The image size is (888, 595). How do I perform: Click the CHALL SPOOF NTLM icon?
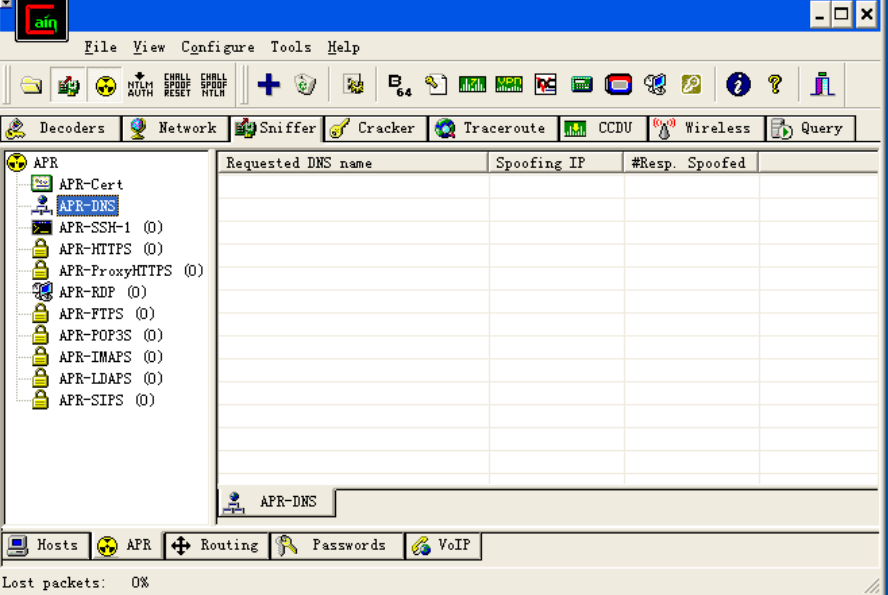[x=214, y=85]
